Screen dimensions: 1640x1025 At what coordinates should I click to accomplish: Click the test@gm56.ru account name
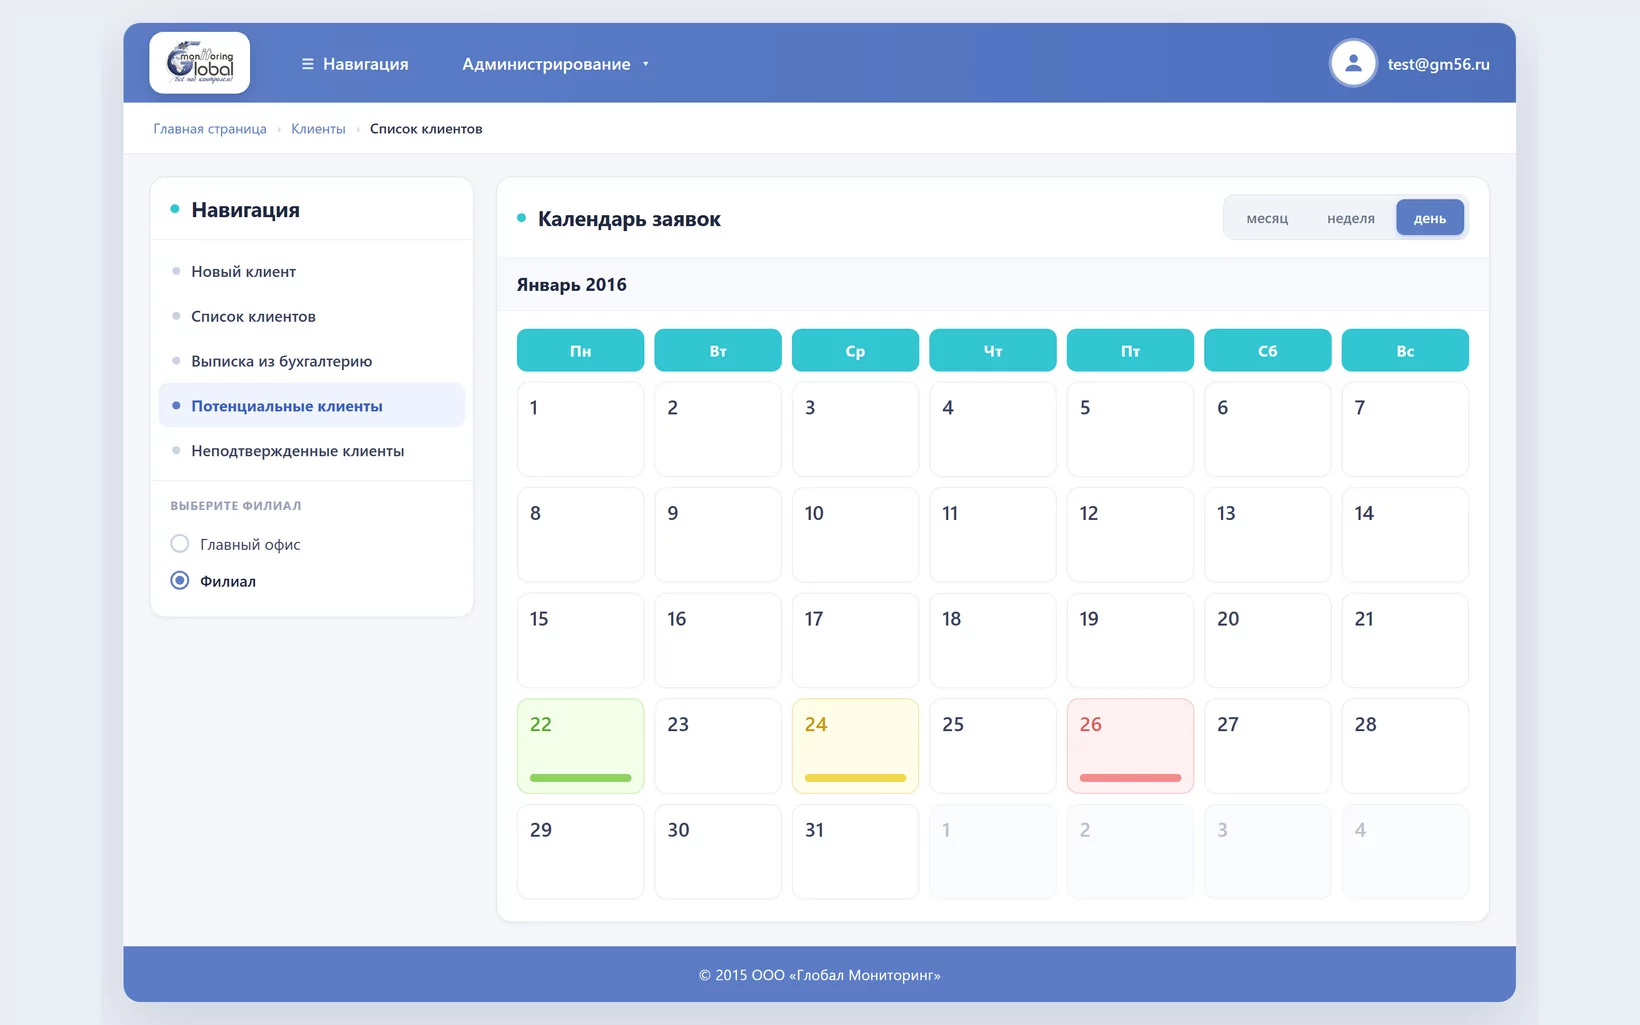coord(1438,64)
